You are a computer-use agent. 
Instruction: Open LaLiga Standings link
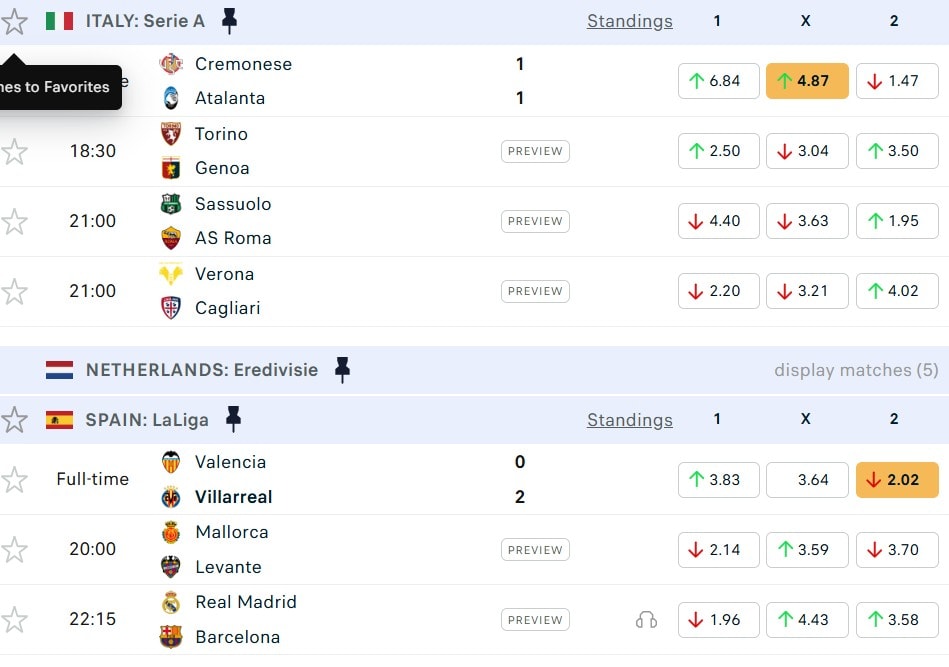(629, 420)
